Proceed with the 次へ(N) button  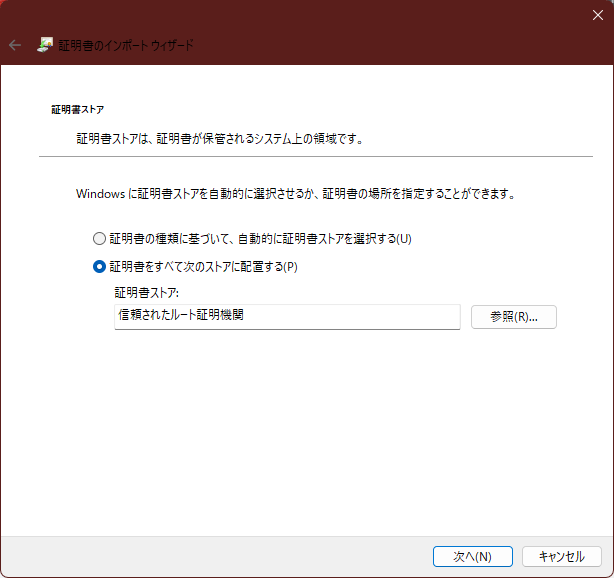pos(473,556)
